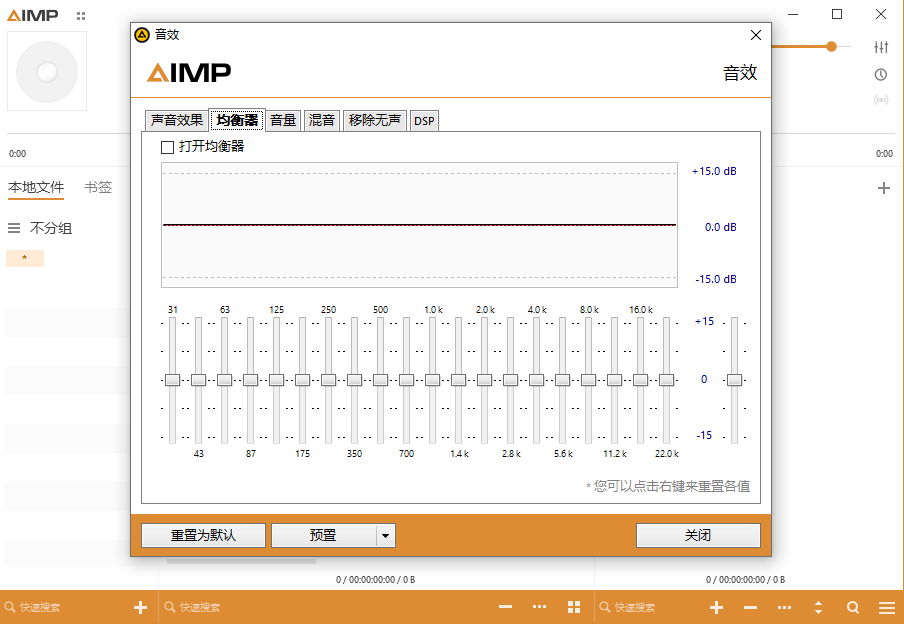The height and width of the screenshot is (624, 904).
Task: Open the 不分组 grouping menu
Action: click(40, 228)
